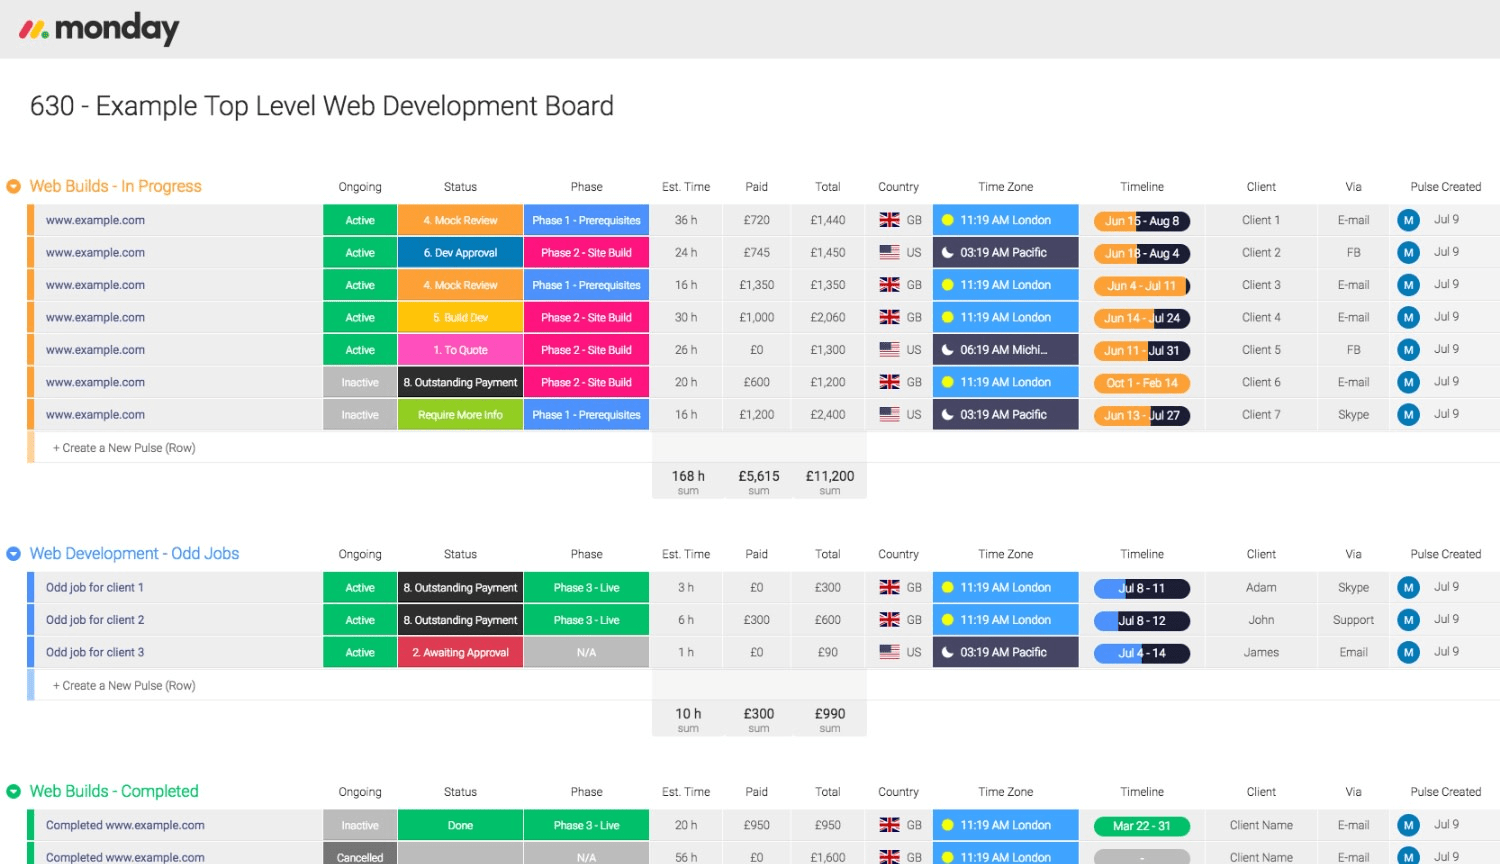Viewport: 1500px width, 864px height.
Task: Click the Timeline column header in In Progress group
Action: (x=1142, y=187)
